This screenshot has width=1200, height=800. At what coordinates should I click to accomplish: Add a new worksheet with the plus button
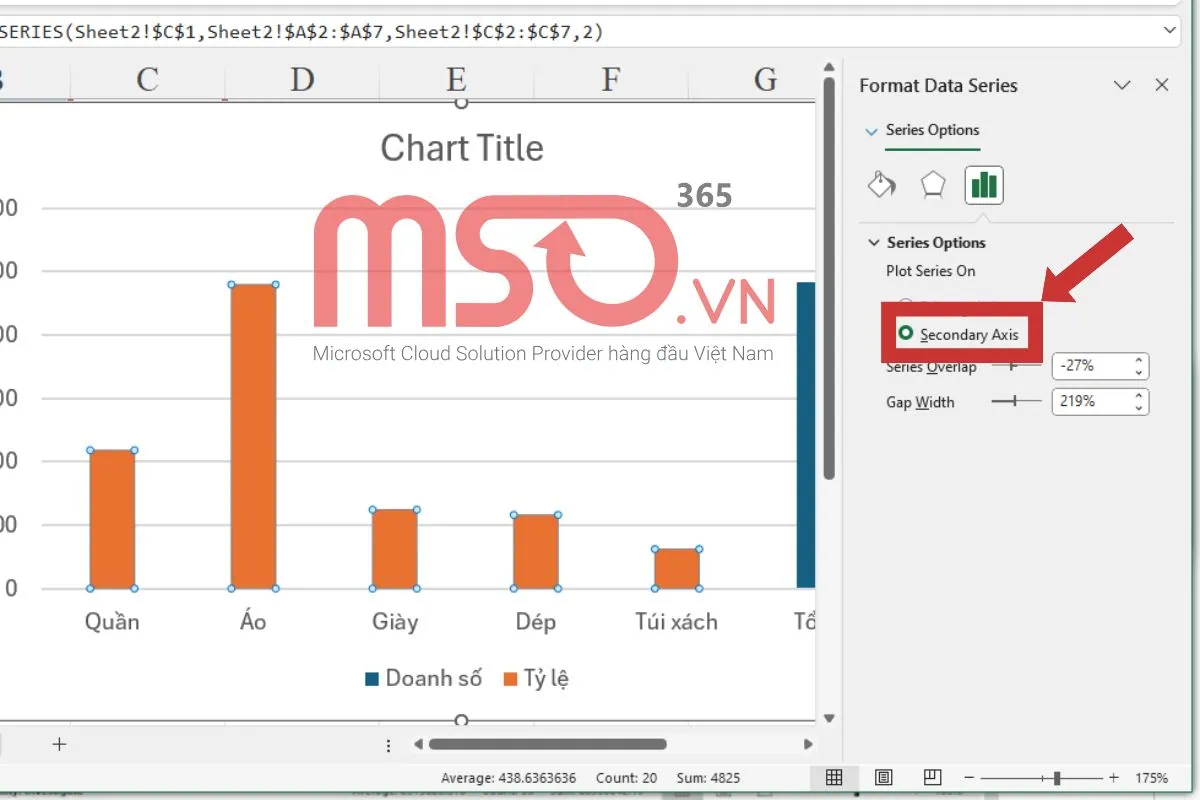pos(59,744)
